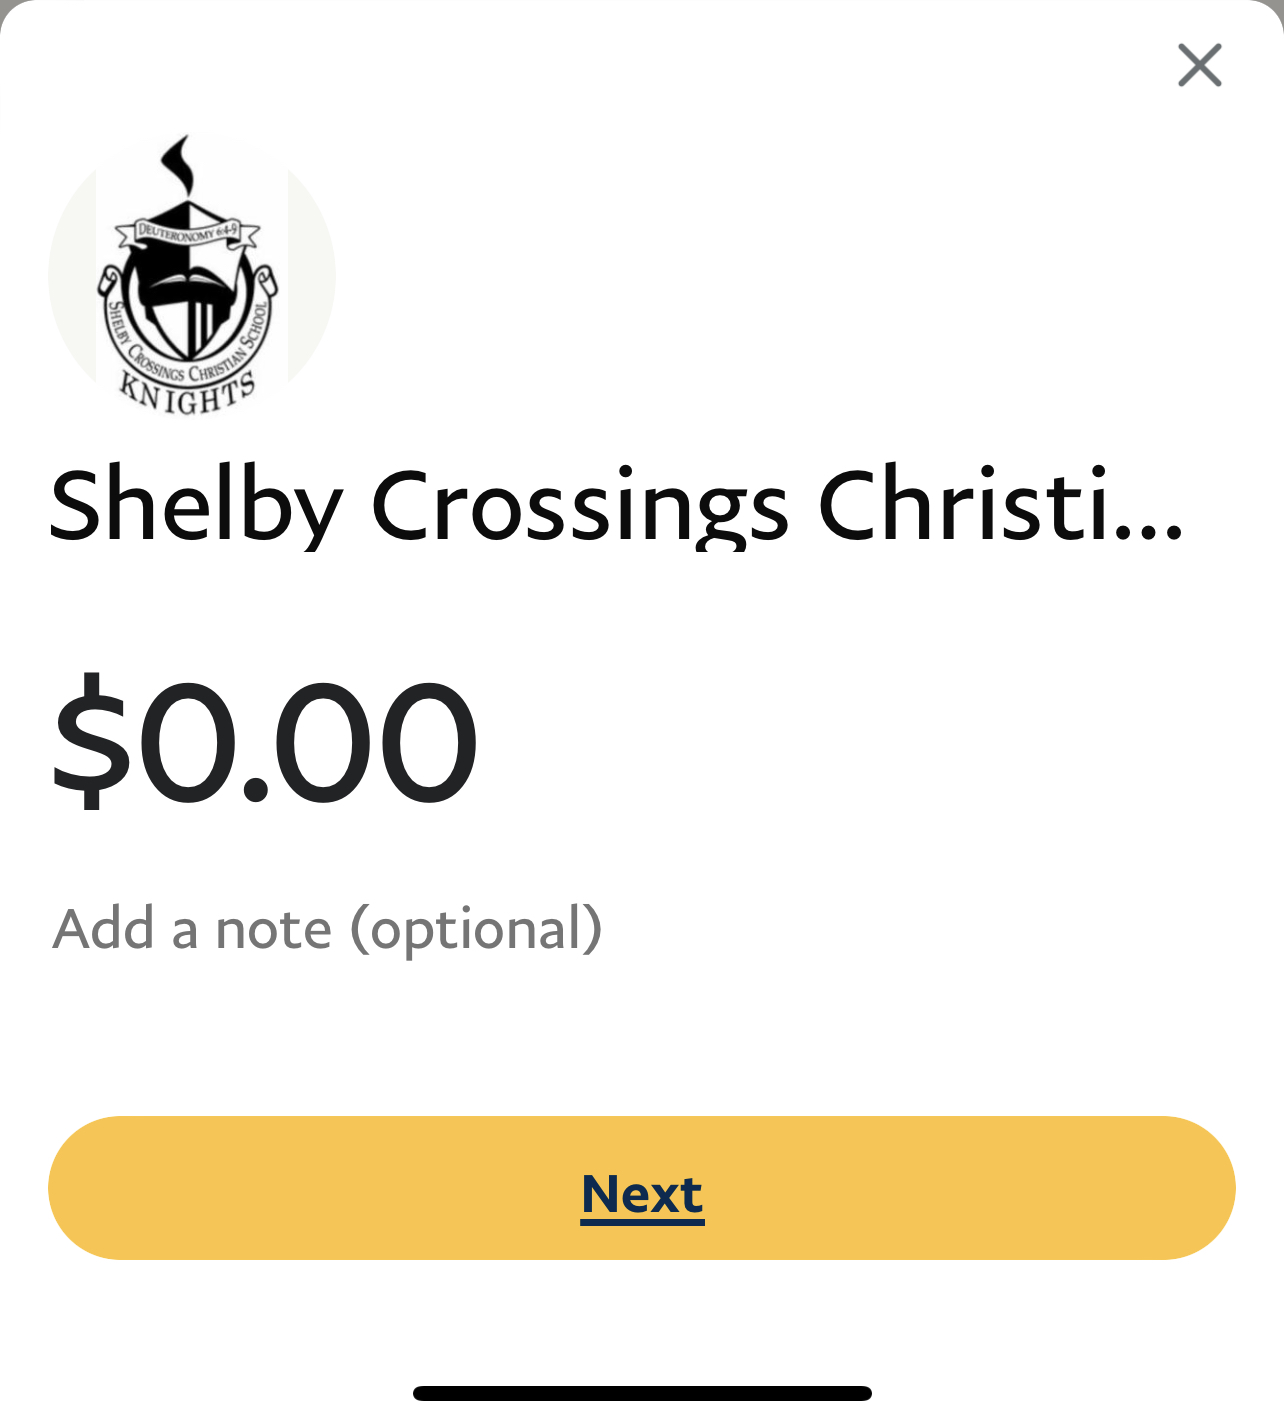Click the underlined Next label
Screen dimensions: 1284x1425
tap(642, 1194)
